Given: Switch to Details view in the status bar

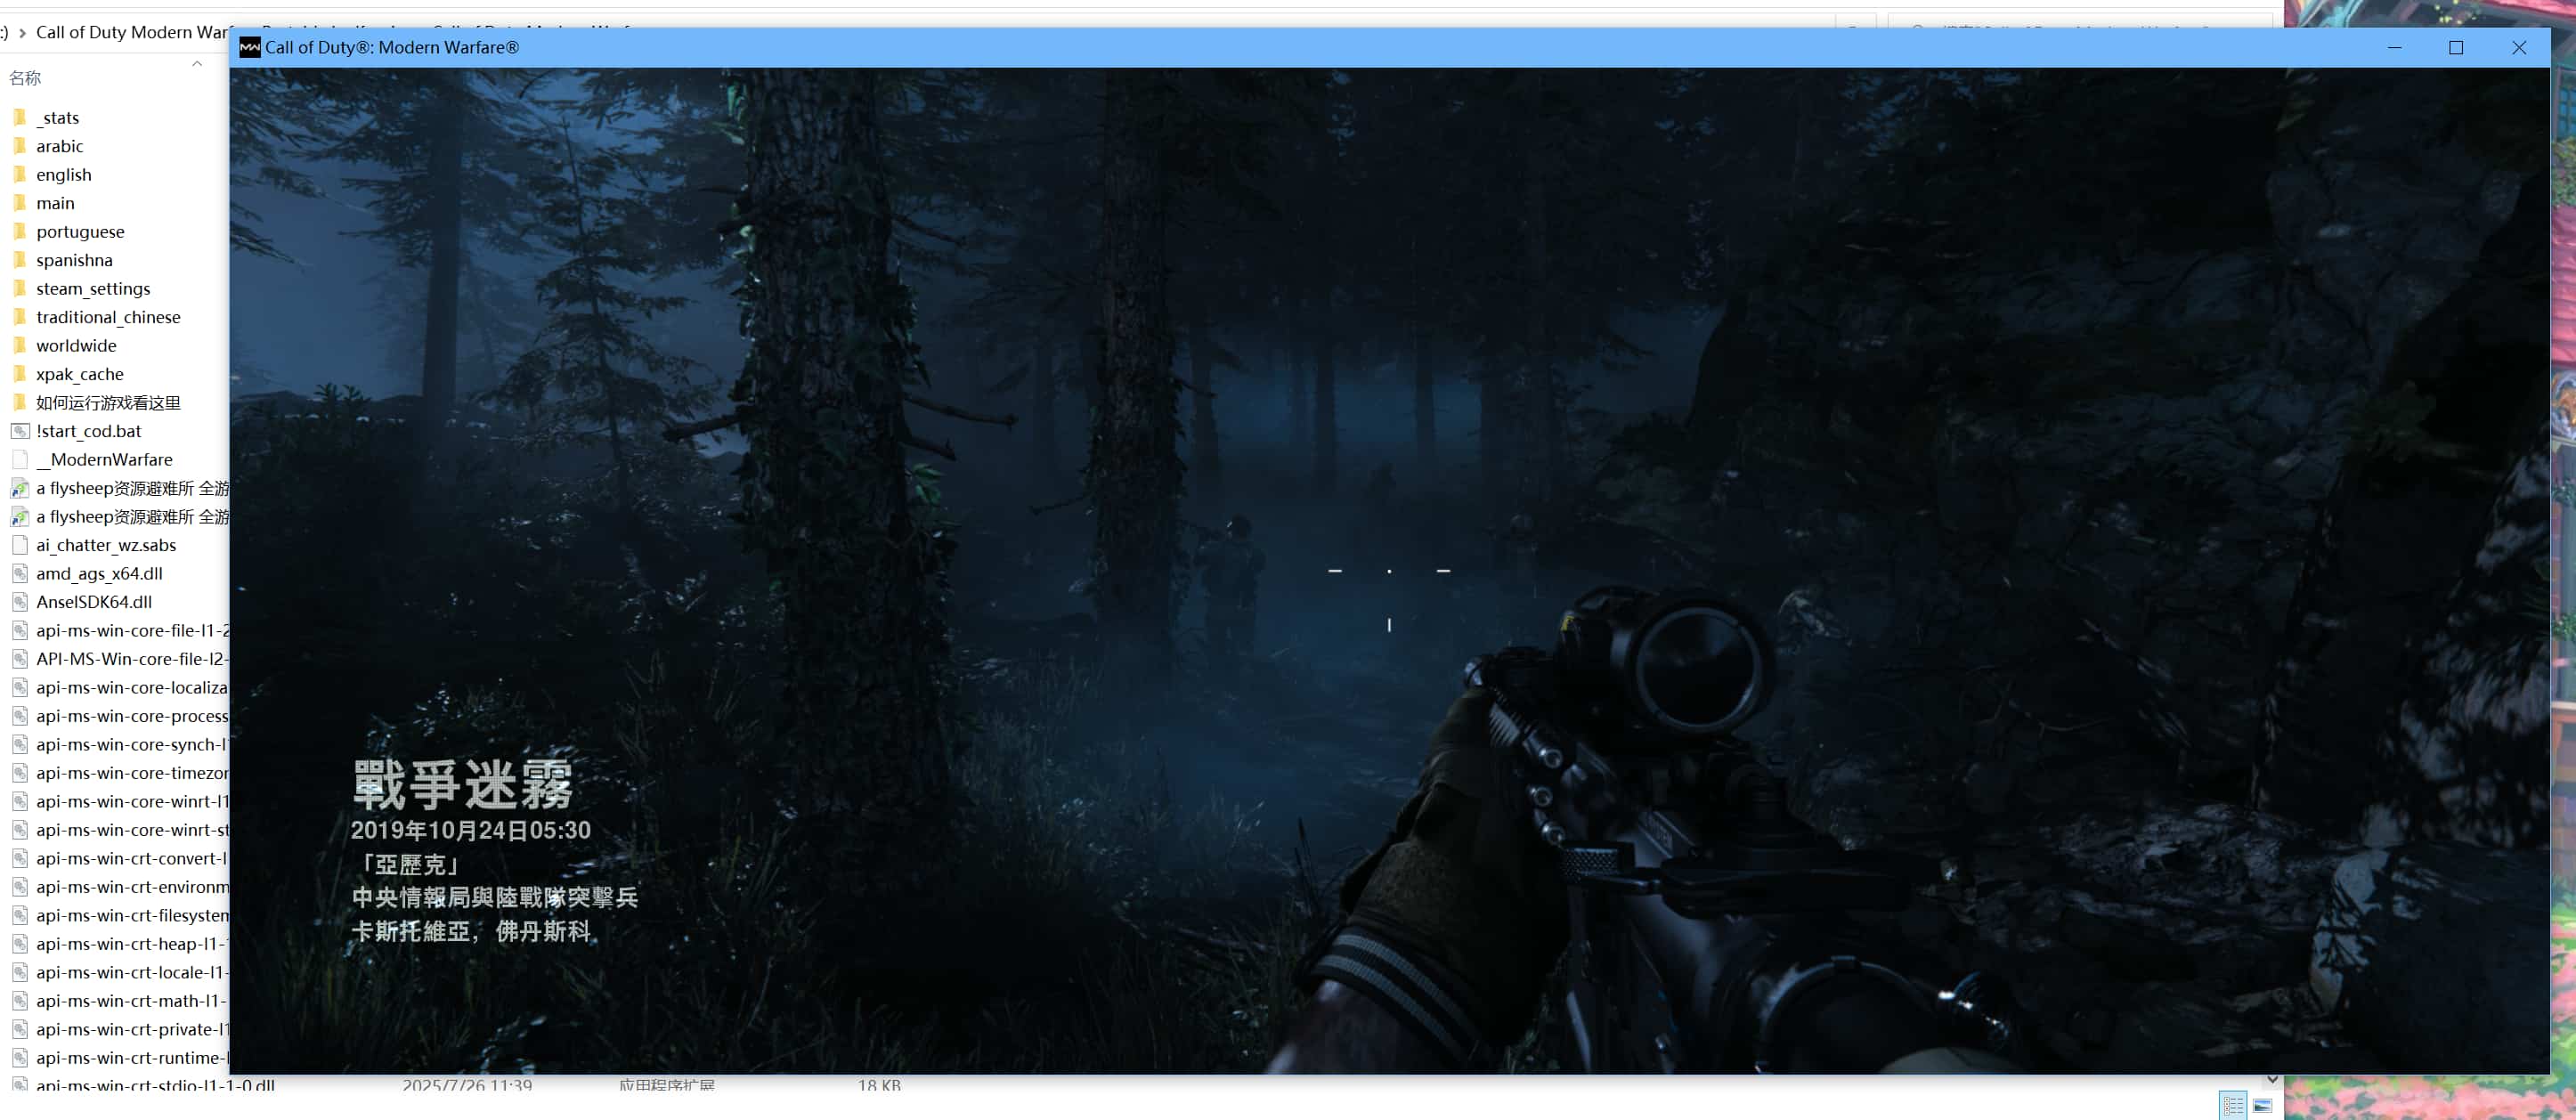Looking at the screenshot, I should [2234, 1104].
